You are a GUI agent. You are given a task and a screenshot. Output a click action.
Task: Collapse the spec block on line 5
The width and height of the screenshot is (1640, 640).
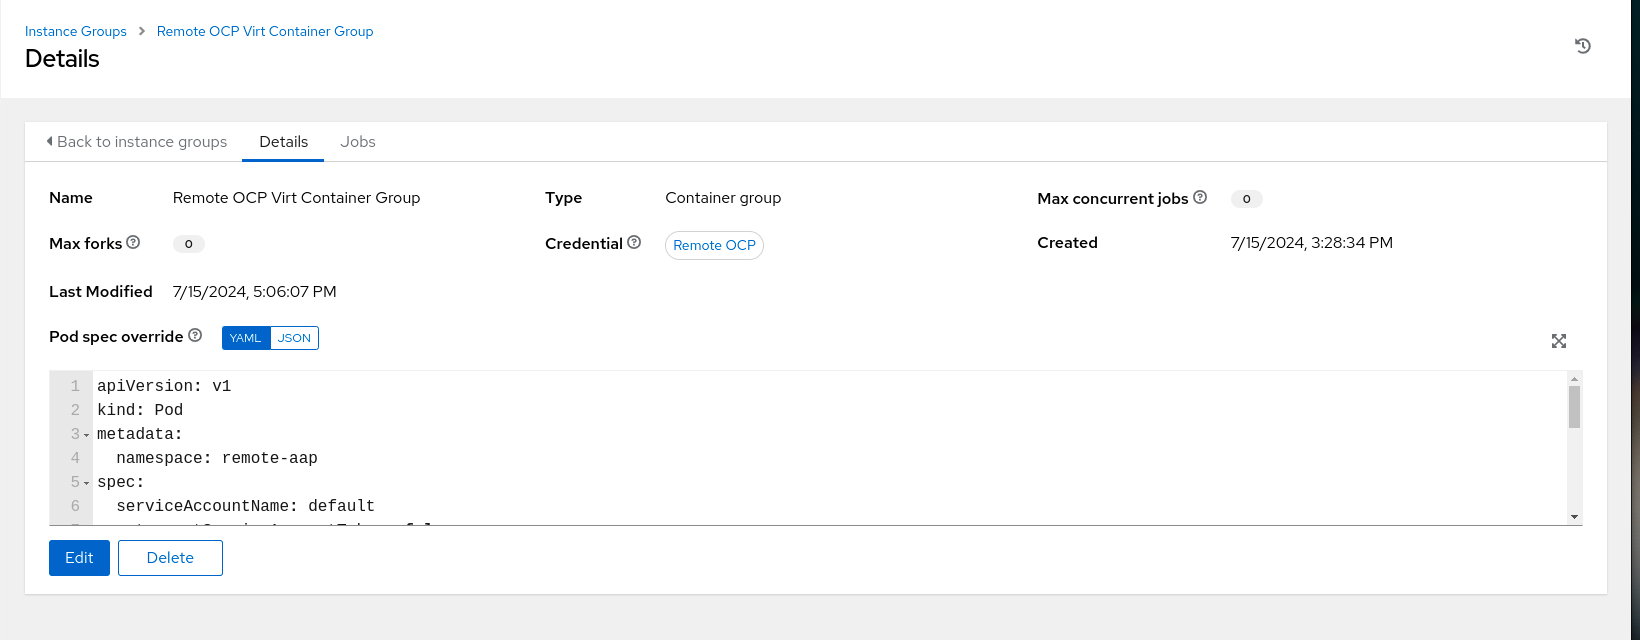coord(87,483)
